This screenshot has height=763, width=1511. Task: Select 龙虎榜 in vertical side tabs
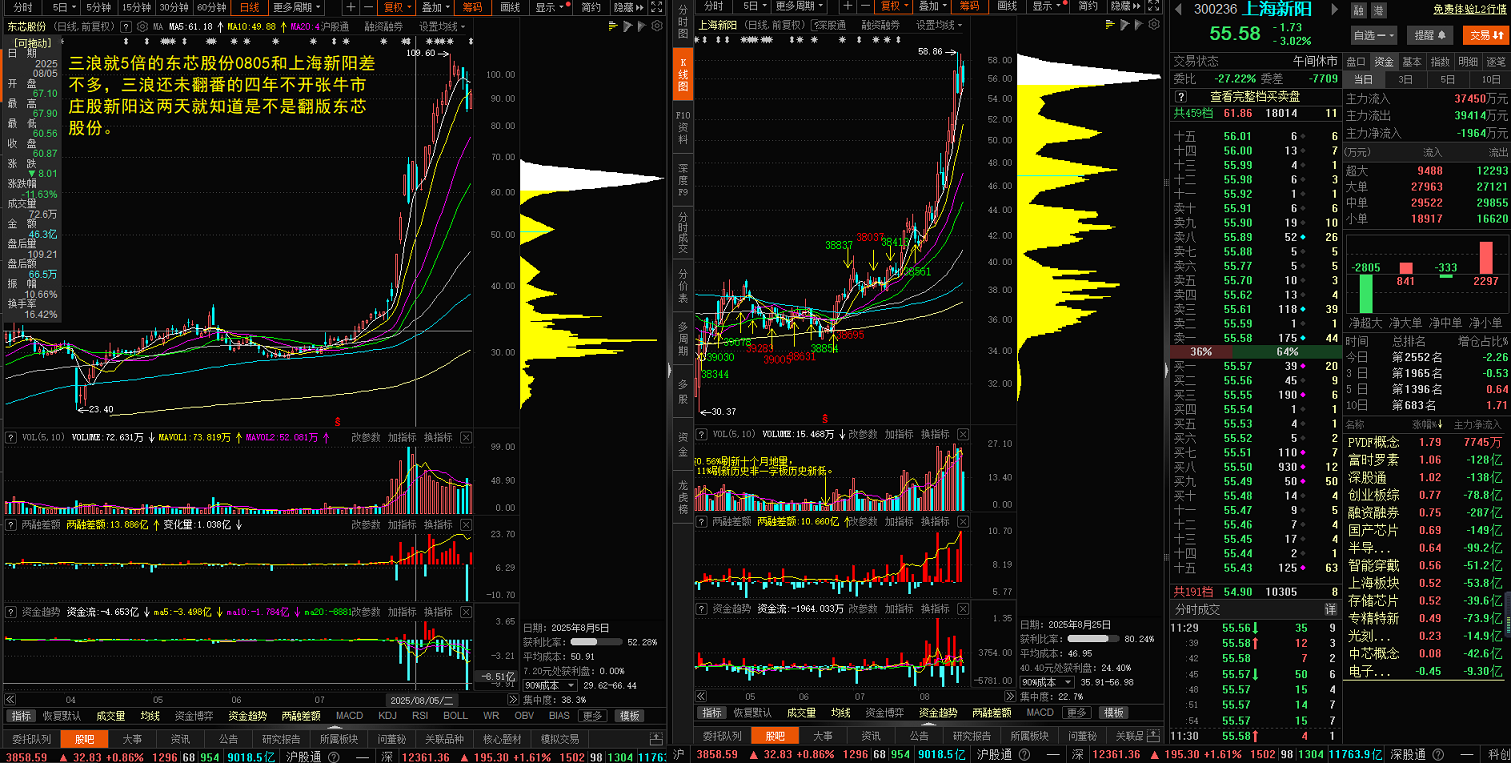683,495
